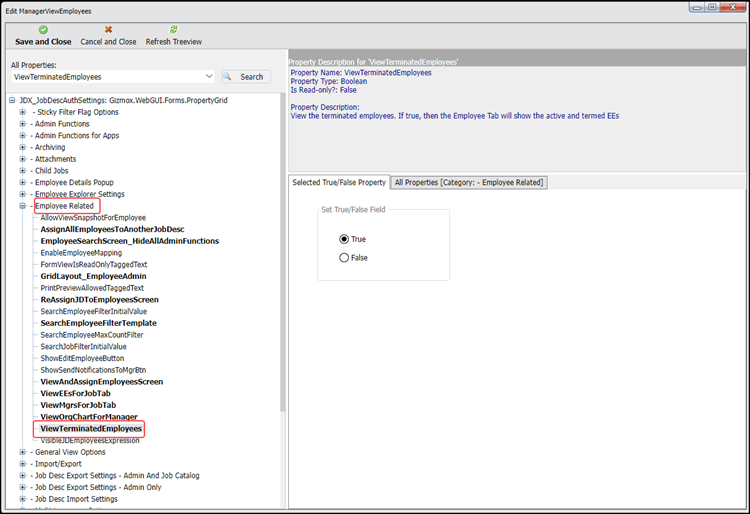Select the True radio button
The width and height of the screenshot is (750, 514).
345,239
